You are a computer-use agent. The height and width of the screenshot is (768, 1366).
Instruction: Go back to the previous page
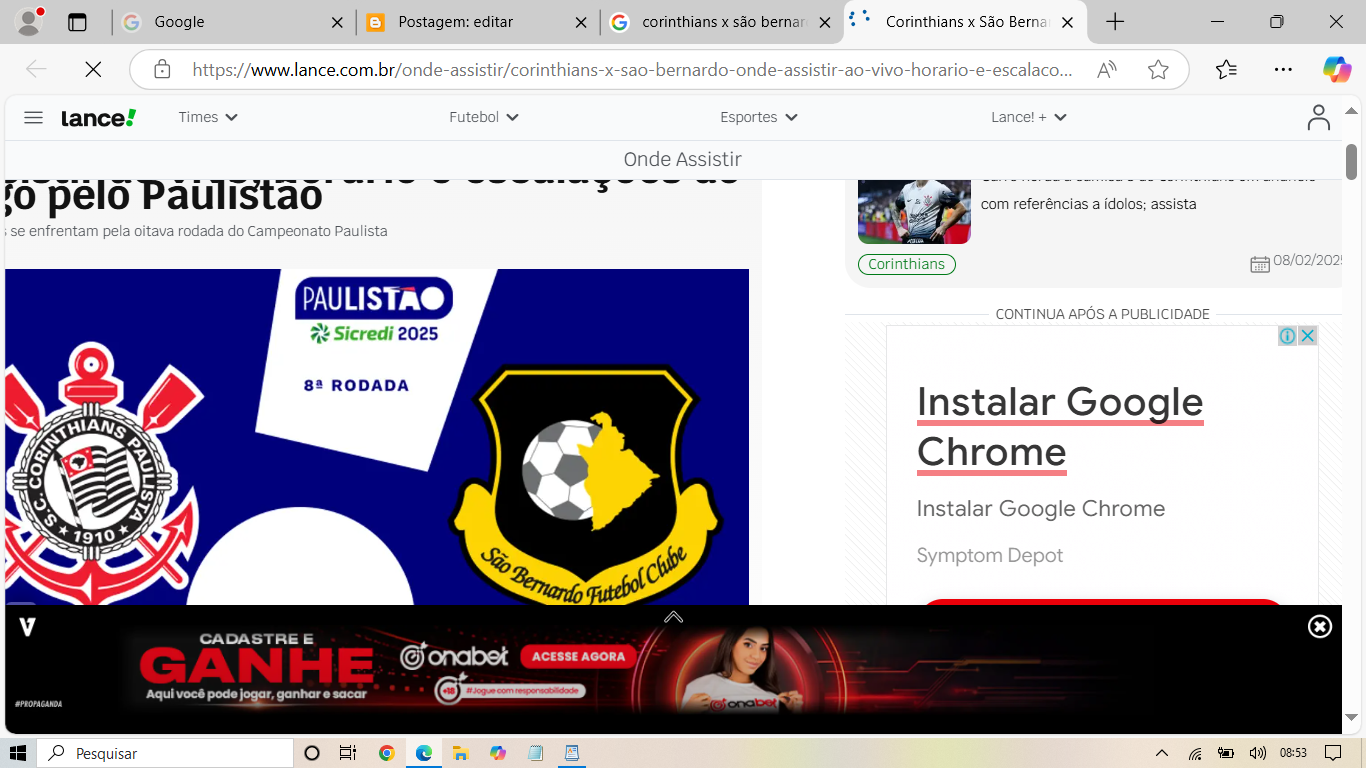(36, 69)
